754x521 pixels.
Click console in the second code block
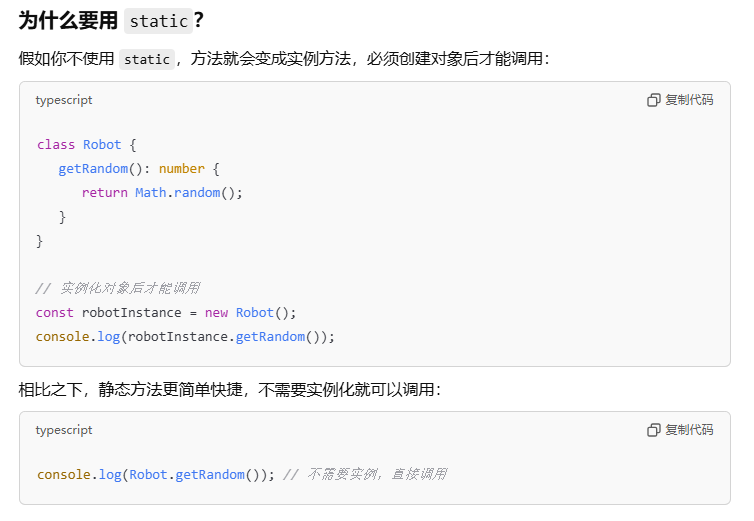pyautogui.click(x=64, y=475)
